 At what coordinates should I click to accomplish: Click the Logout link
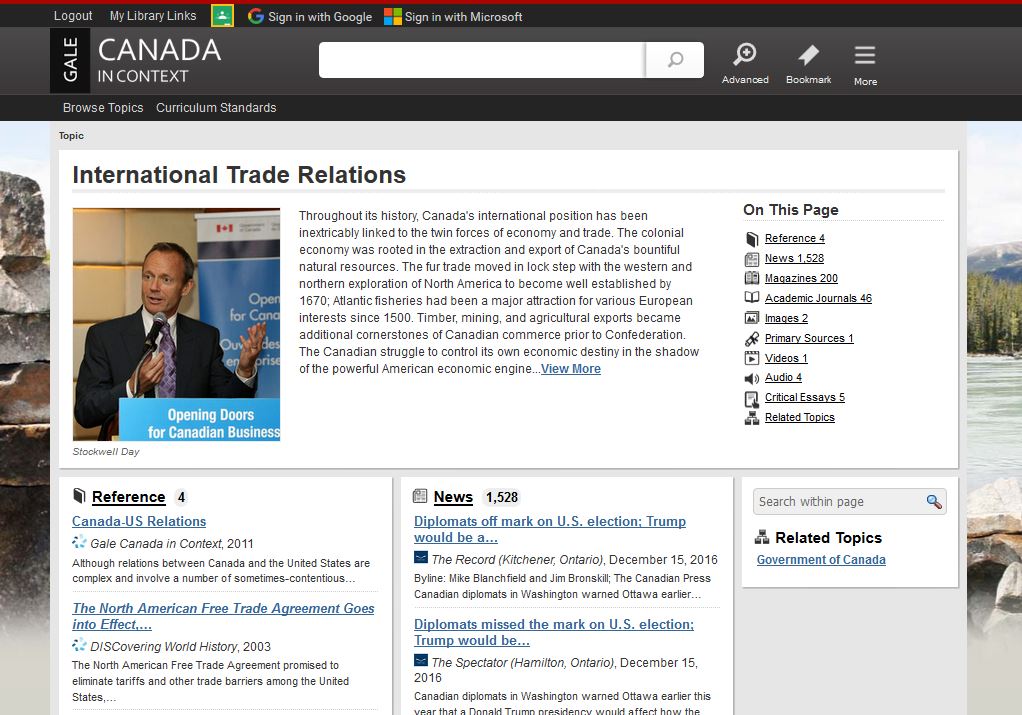(73, 16)
